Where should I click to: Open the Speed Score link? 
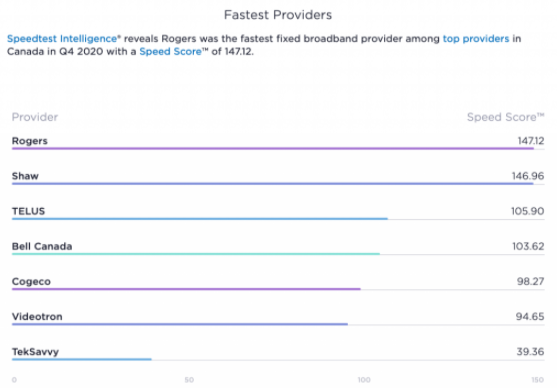(x=171, y=52)
